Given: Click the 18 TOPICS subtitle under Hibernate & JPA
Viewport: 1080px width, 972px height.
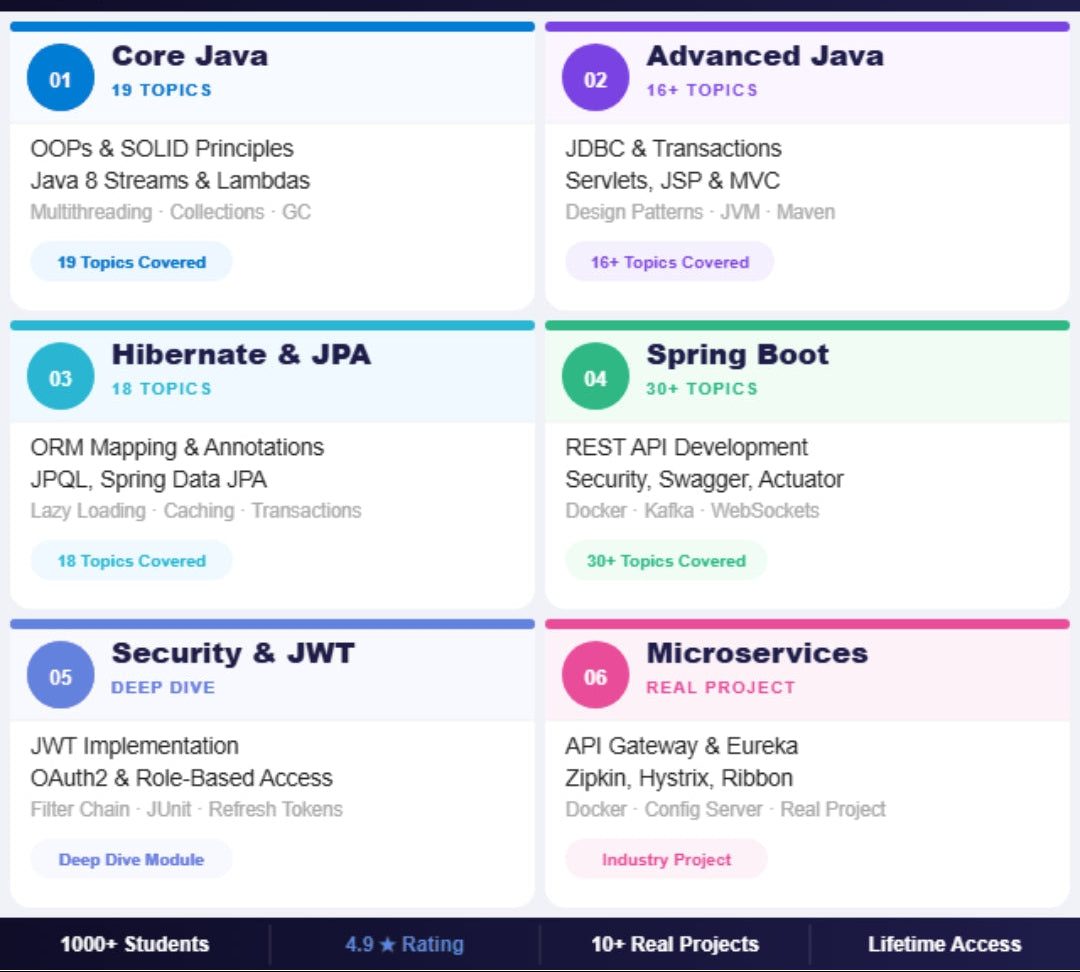Looking at the screenshot, I should (x=162, y=389).
